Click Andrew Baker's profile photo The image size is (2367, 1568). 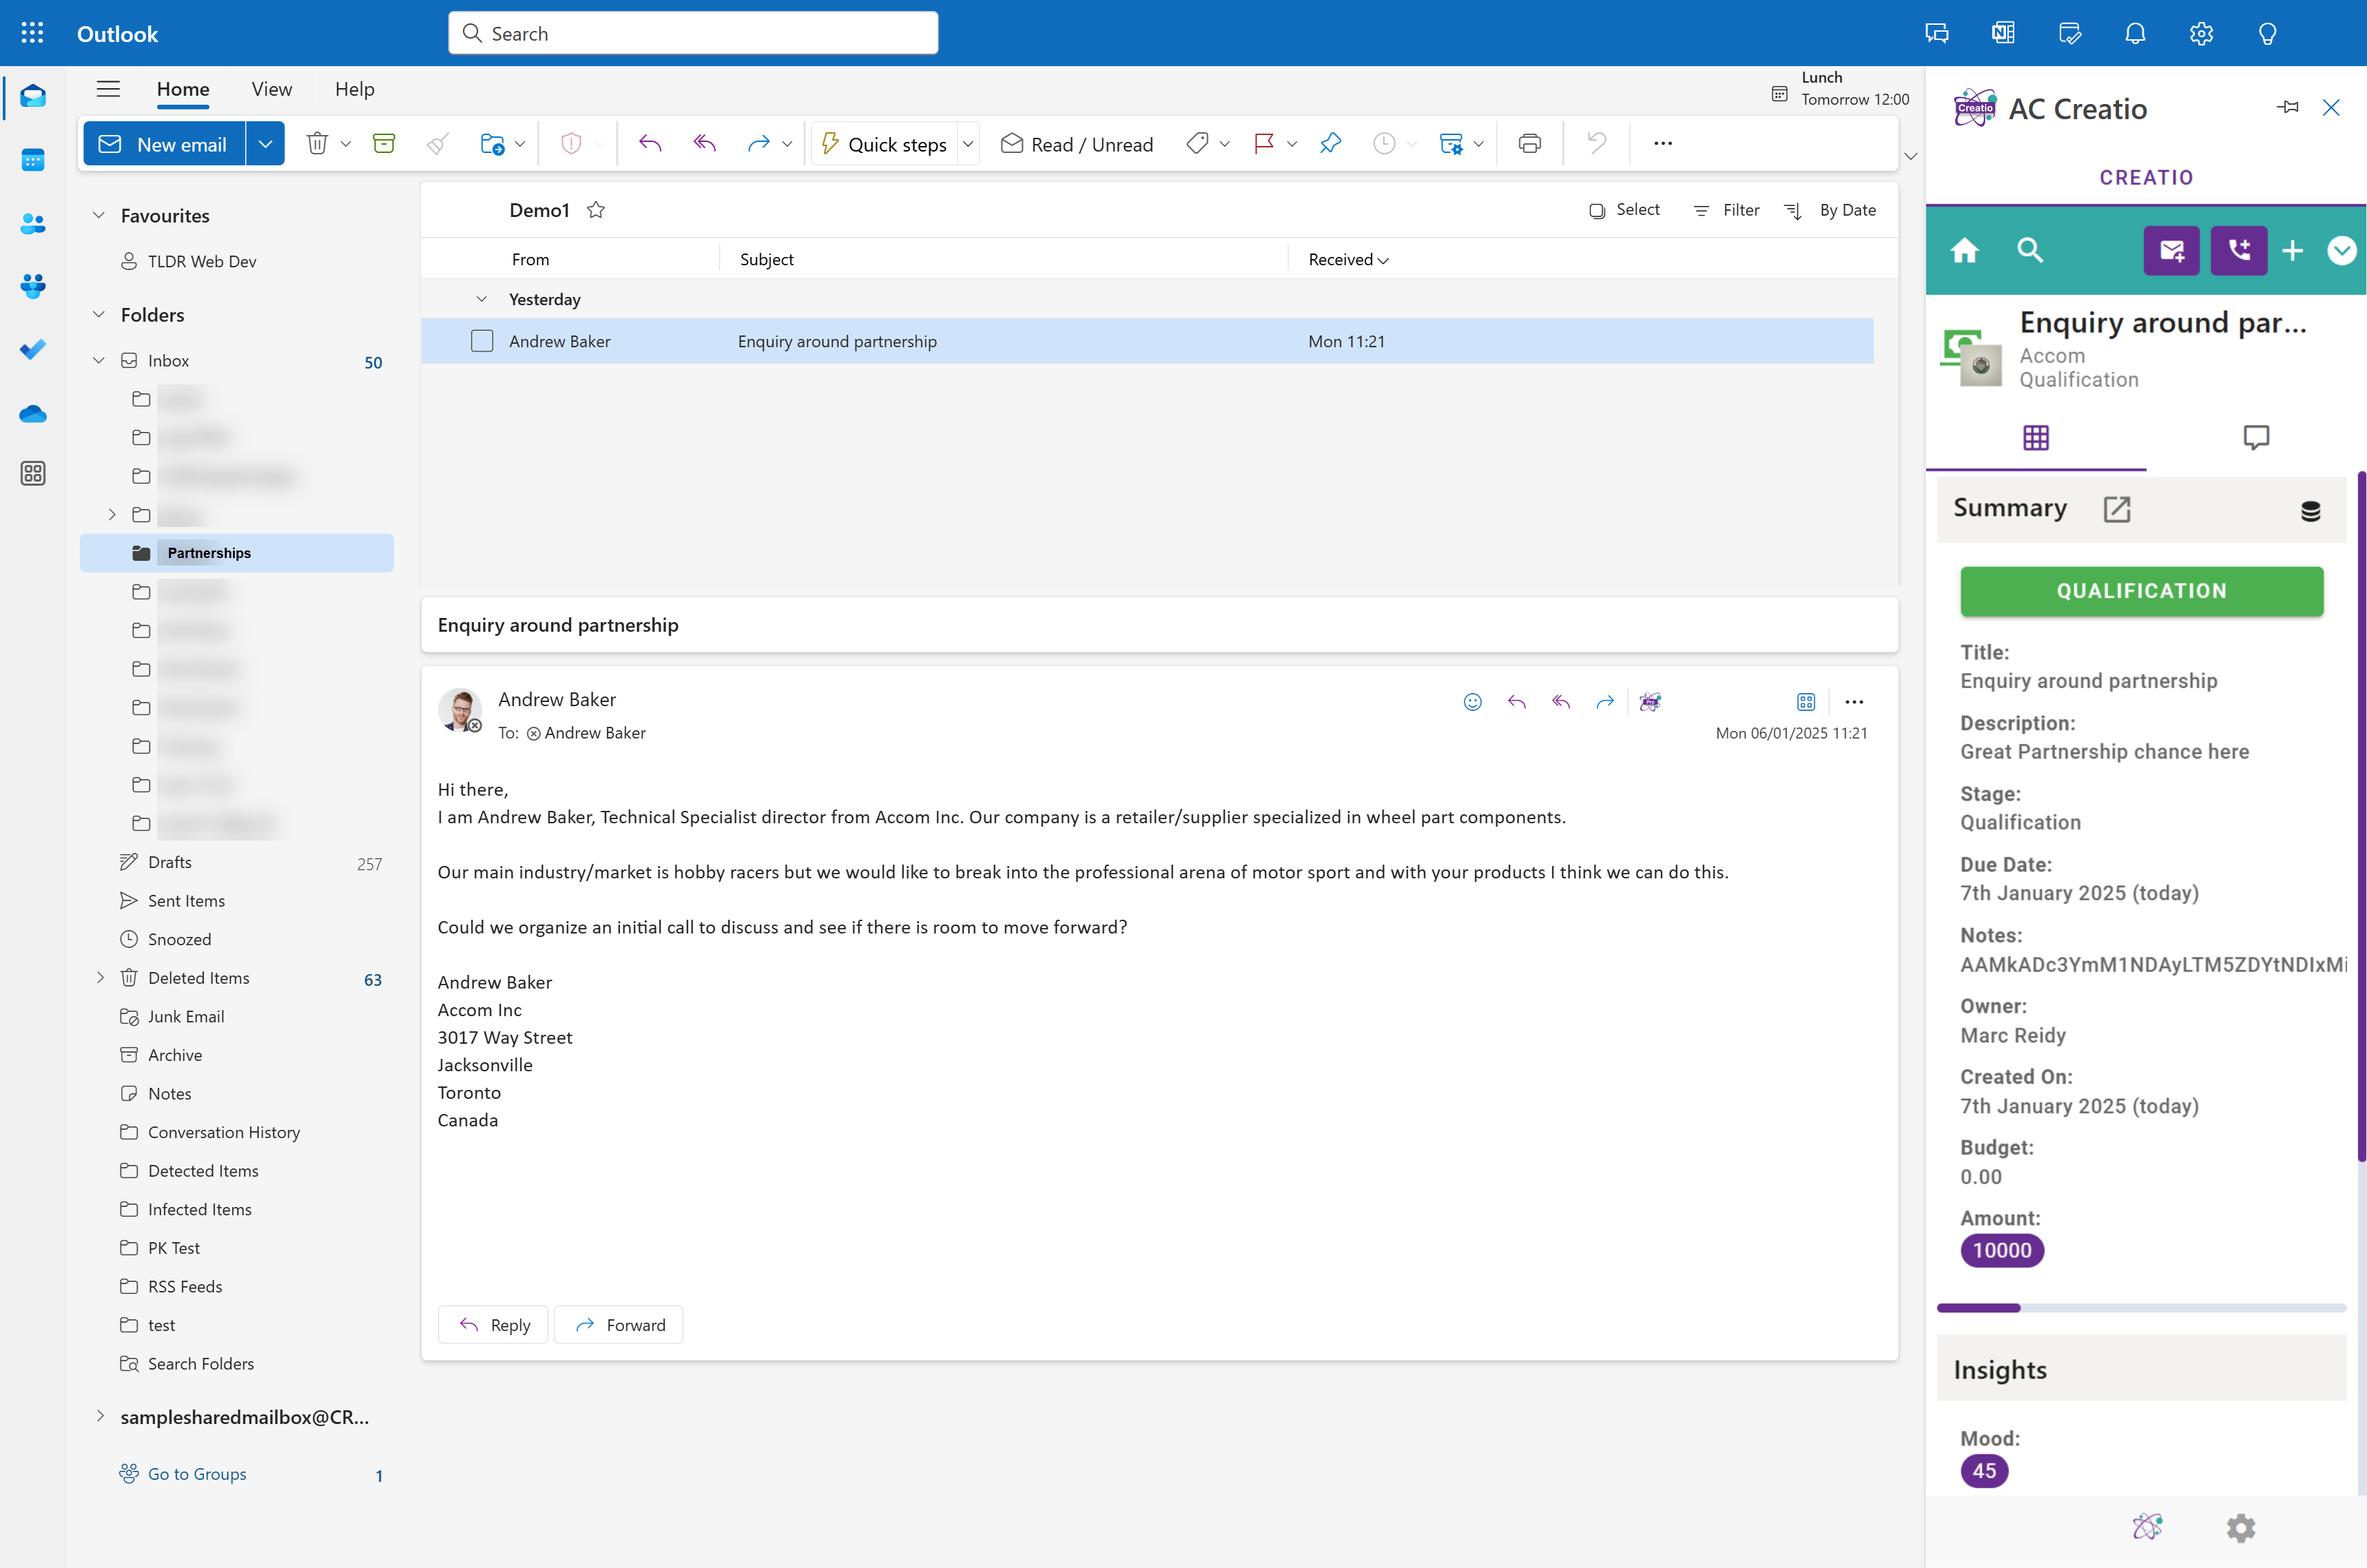click(460, 709)
